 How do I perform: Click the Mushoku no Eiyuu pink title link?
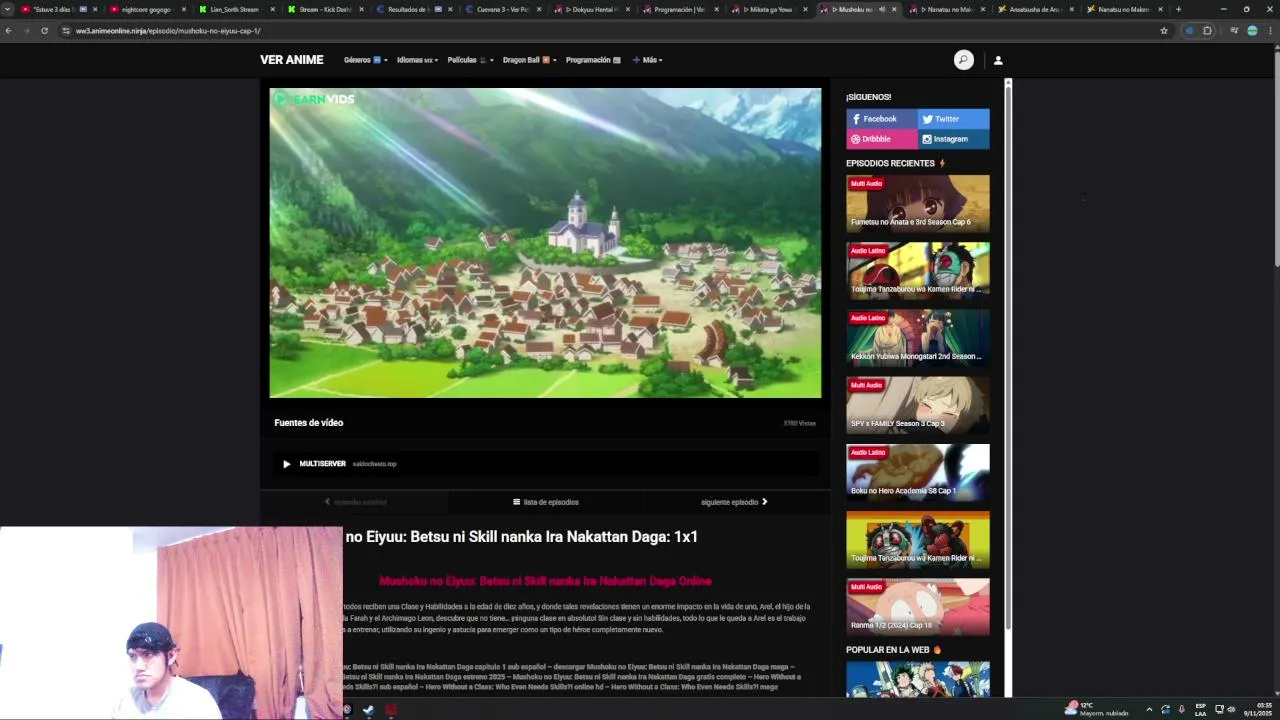point(545,581)
